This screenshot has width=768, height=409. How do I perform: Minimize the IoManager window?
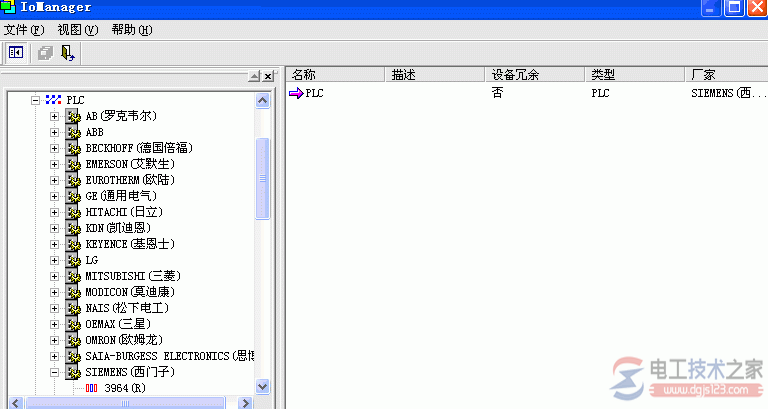[711, 7]
